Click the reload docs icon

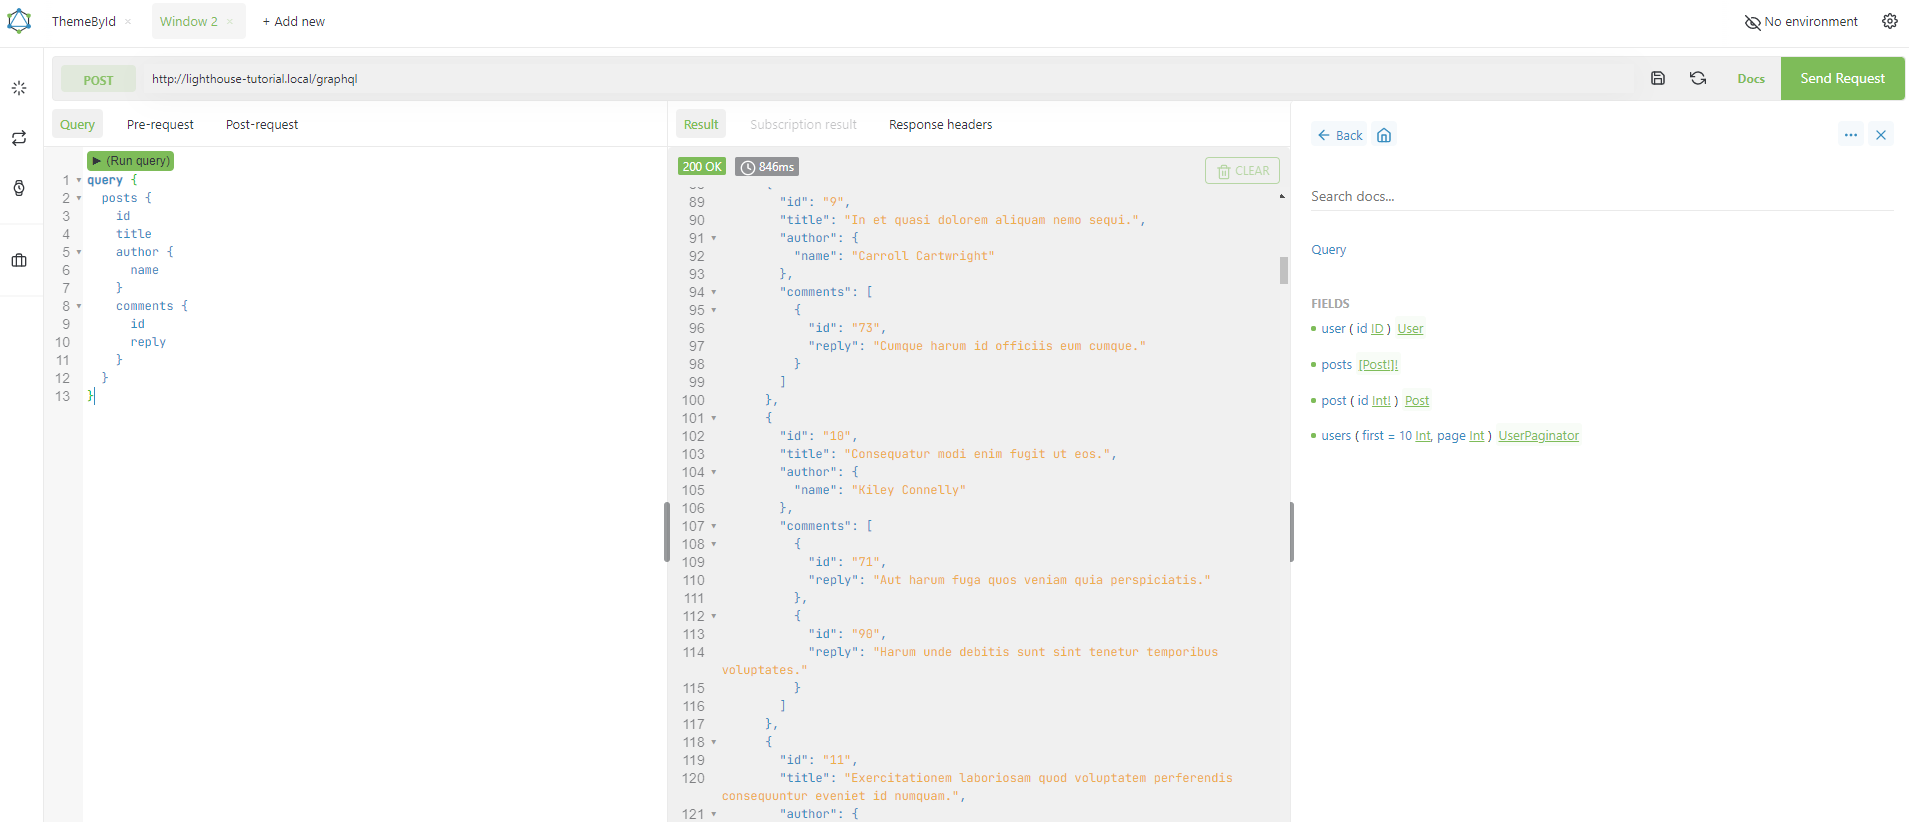(1698, 78)
